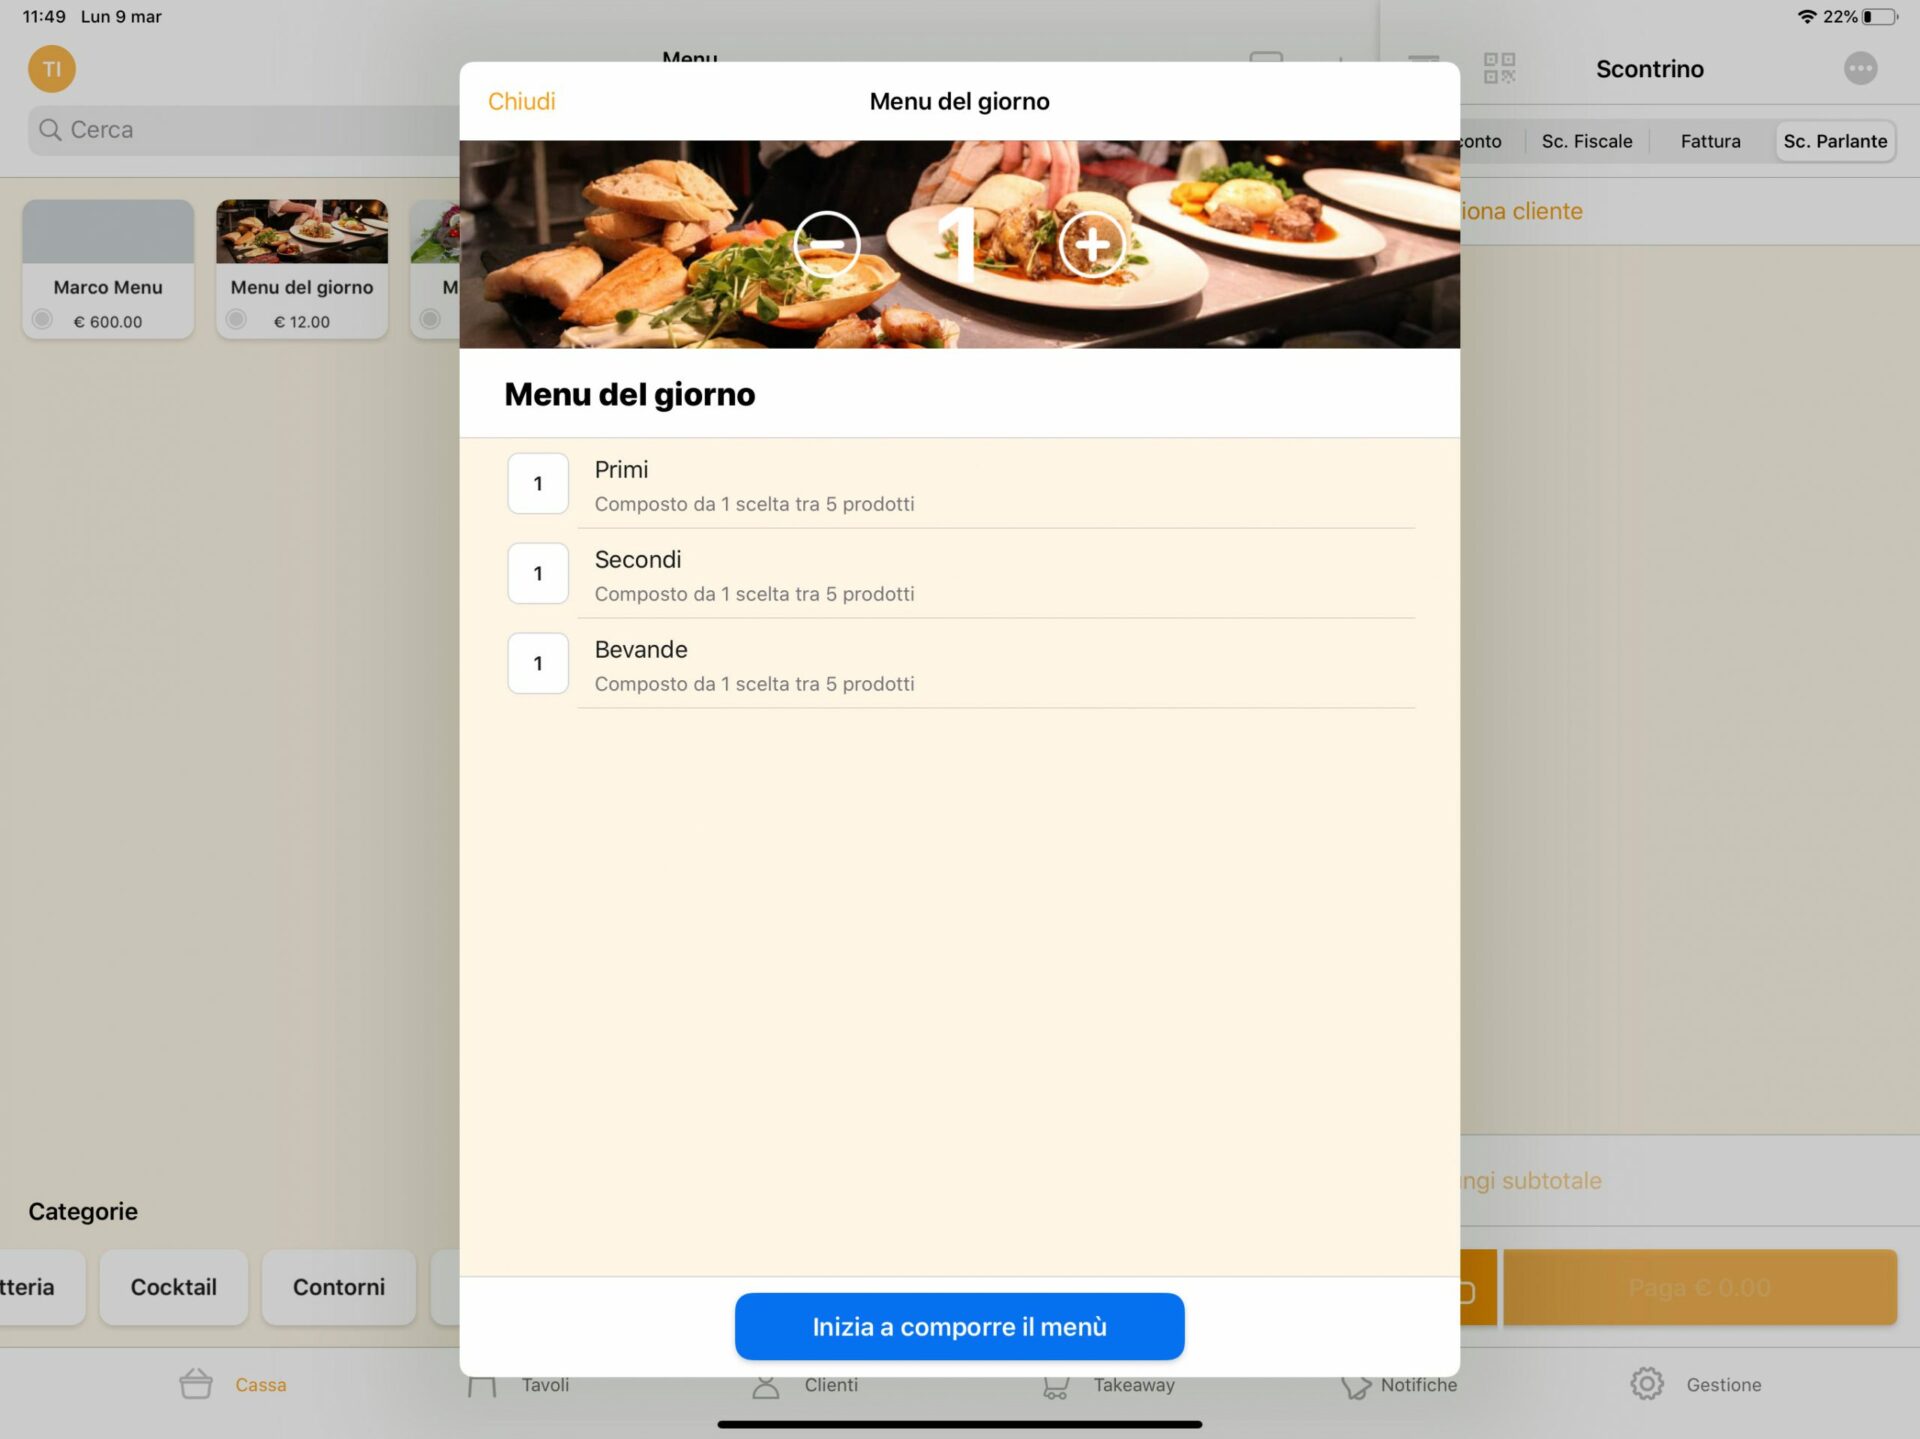Navigate to Tavoli section
Screen dimensions: 1920x1439
[x=549, y=1383]
